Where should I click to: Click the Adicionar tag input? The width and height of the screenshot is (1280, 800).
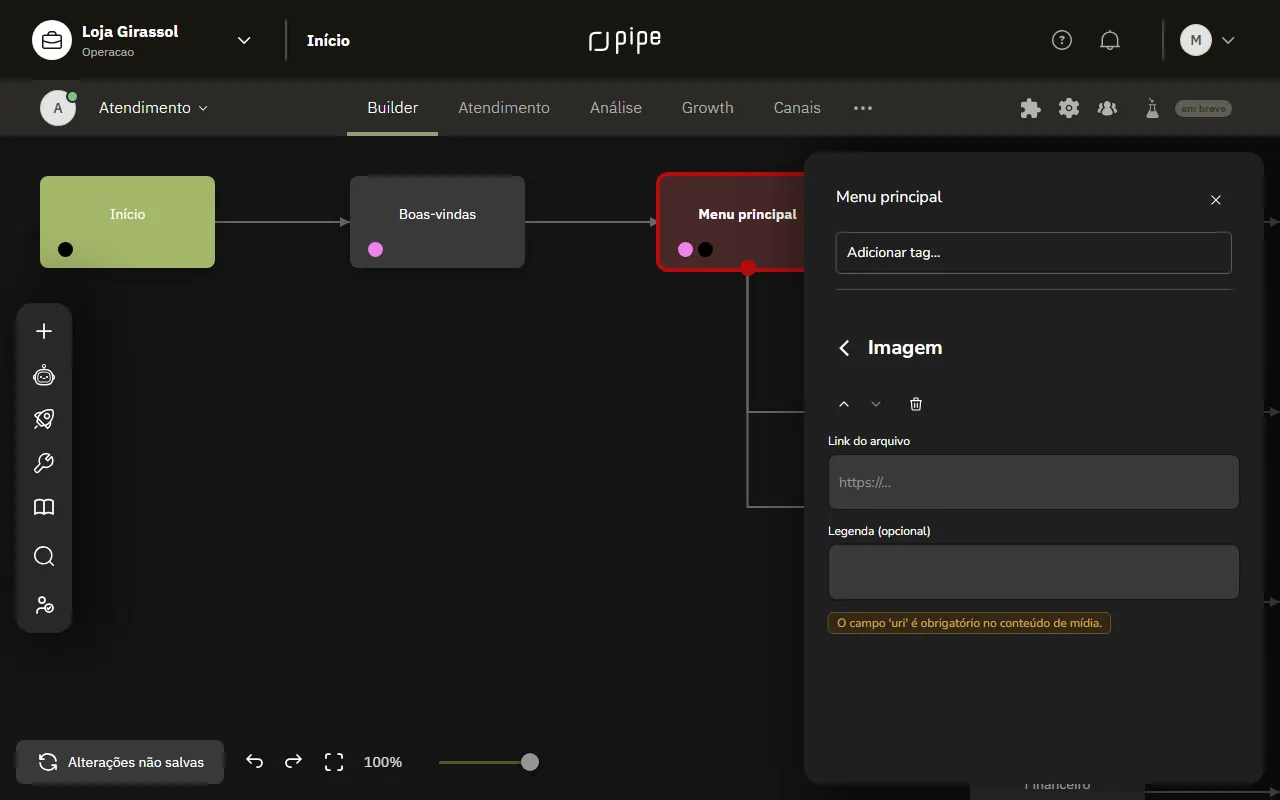click(1034, 253)
